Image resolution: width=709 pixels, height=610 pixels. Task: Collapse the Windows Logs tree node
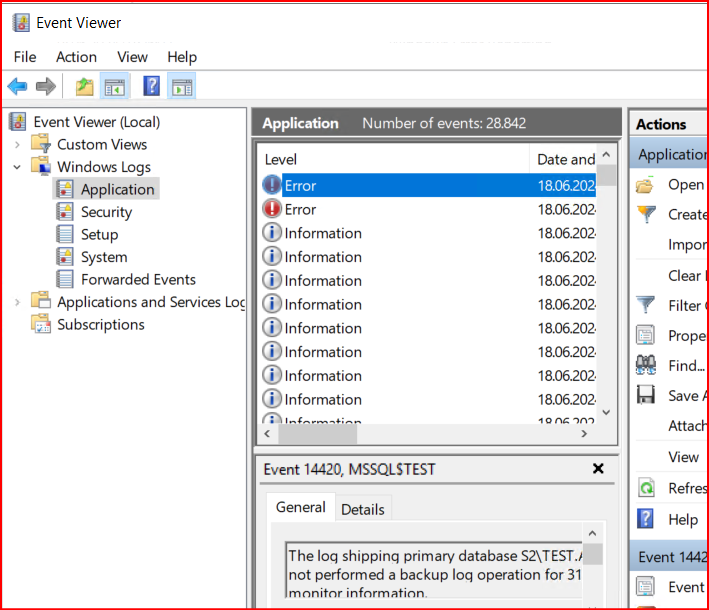coord(17,167)
